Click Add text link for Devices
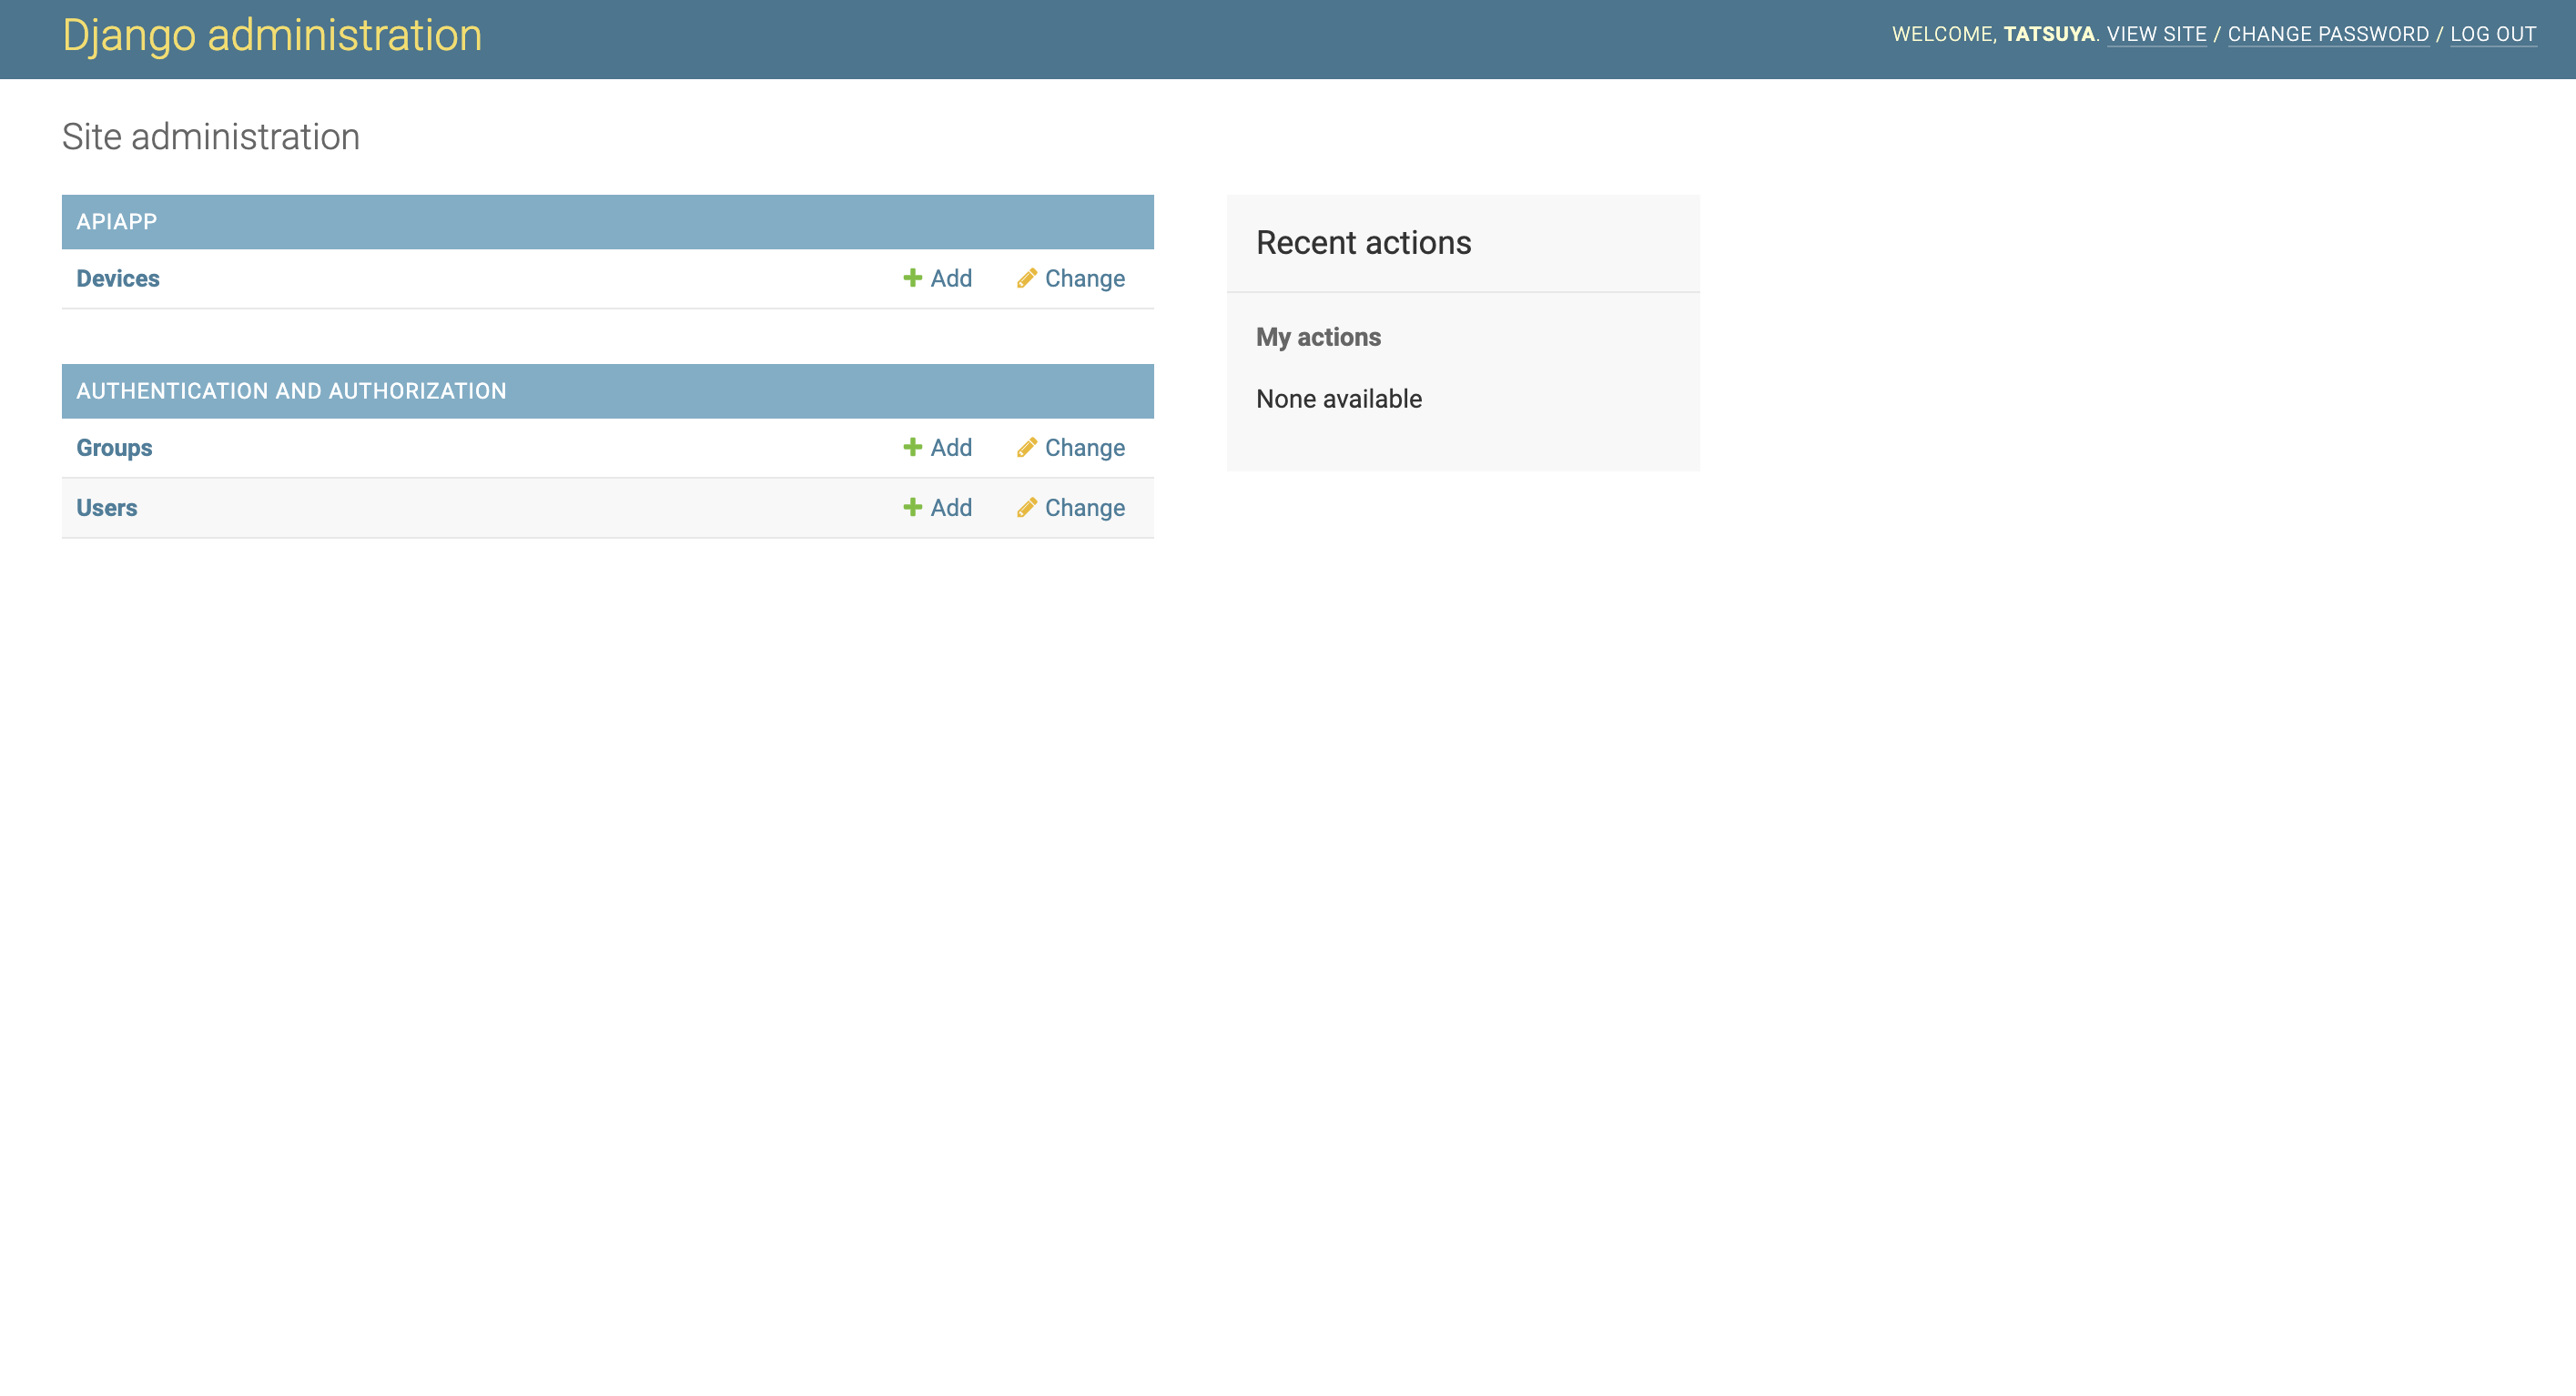This screenshot has height=1396, width=2576. 951,278
